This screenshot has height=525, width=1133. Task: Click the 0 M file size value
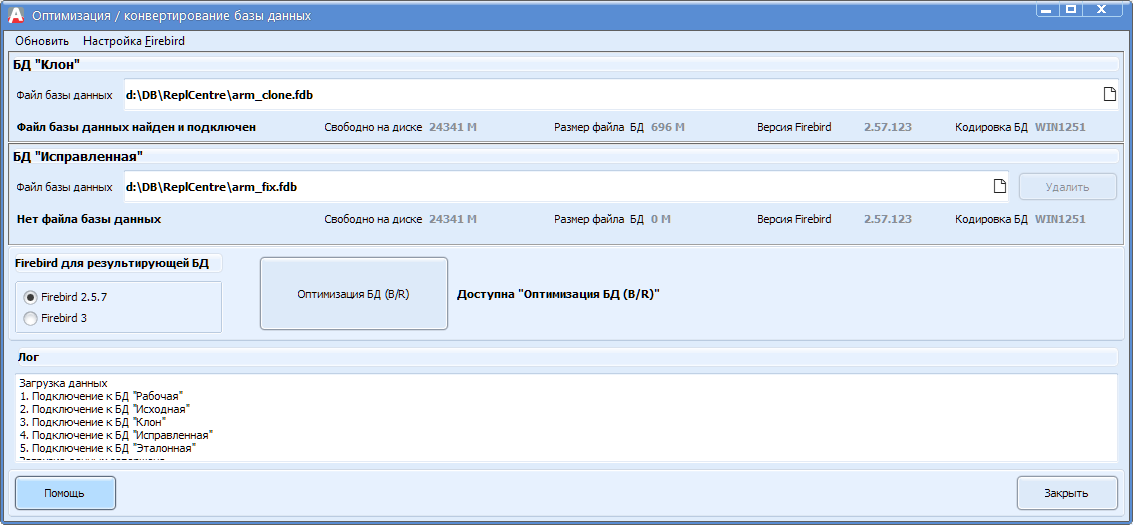pyautogui.click(x=660, y=219)
